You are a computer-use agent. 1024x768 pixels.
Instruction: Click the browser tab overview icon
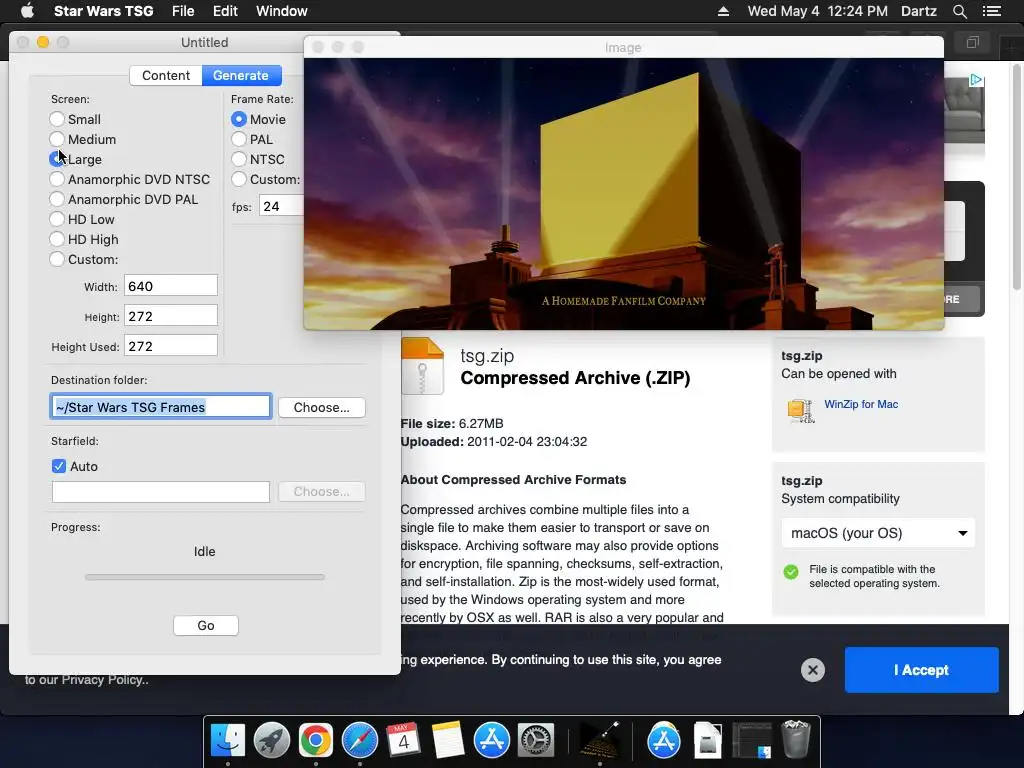tap(972, 43)
